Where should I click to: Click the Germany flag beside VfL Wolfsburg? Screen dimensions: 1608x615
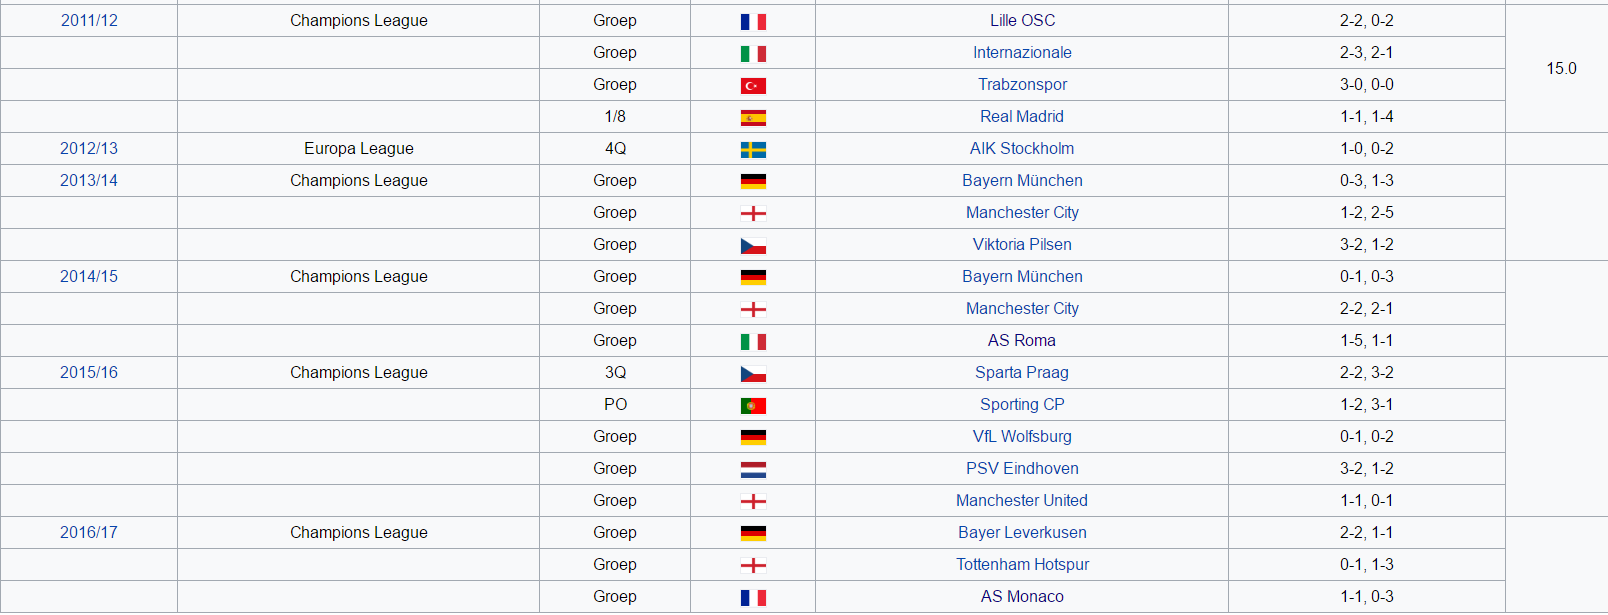coord(753,438)
